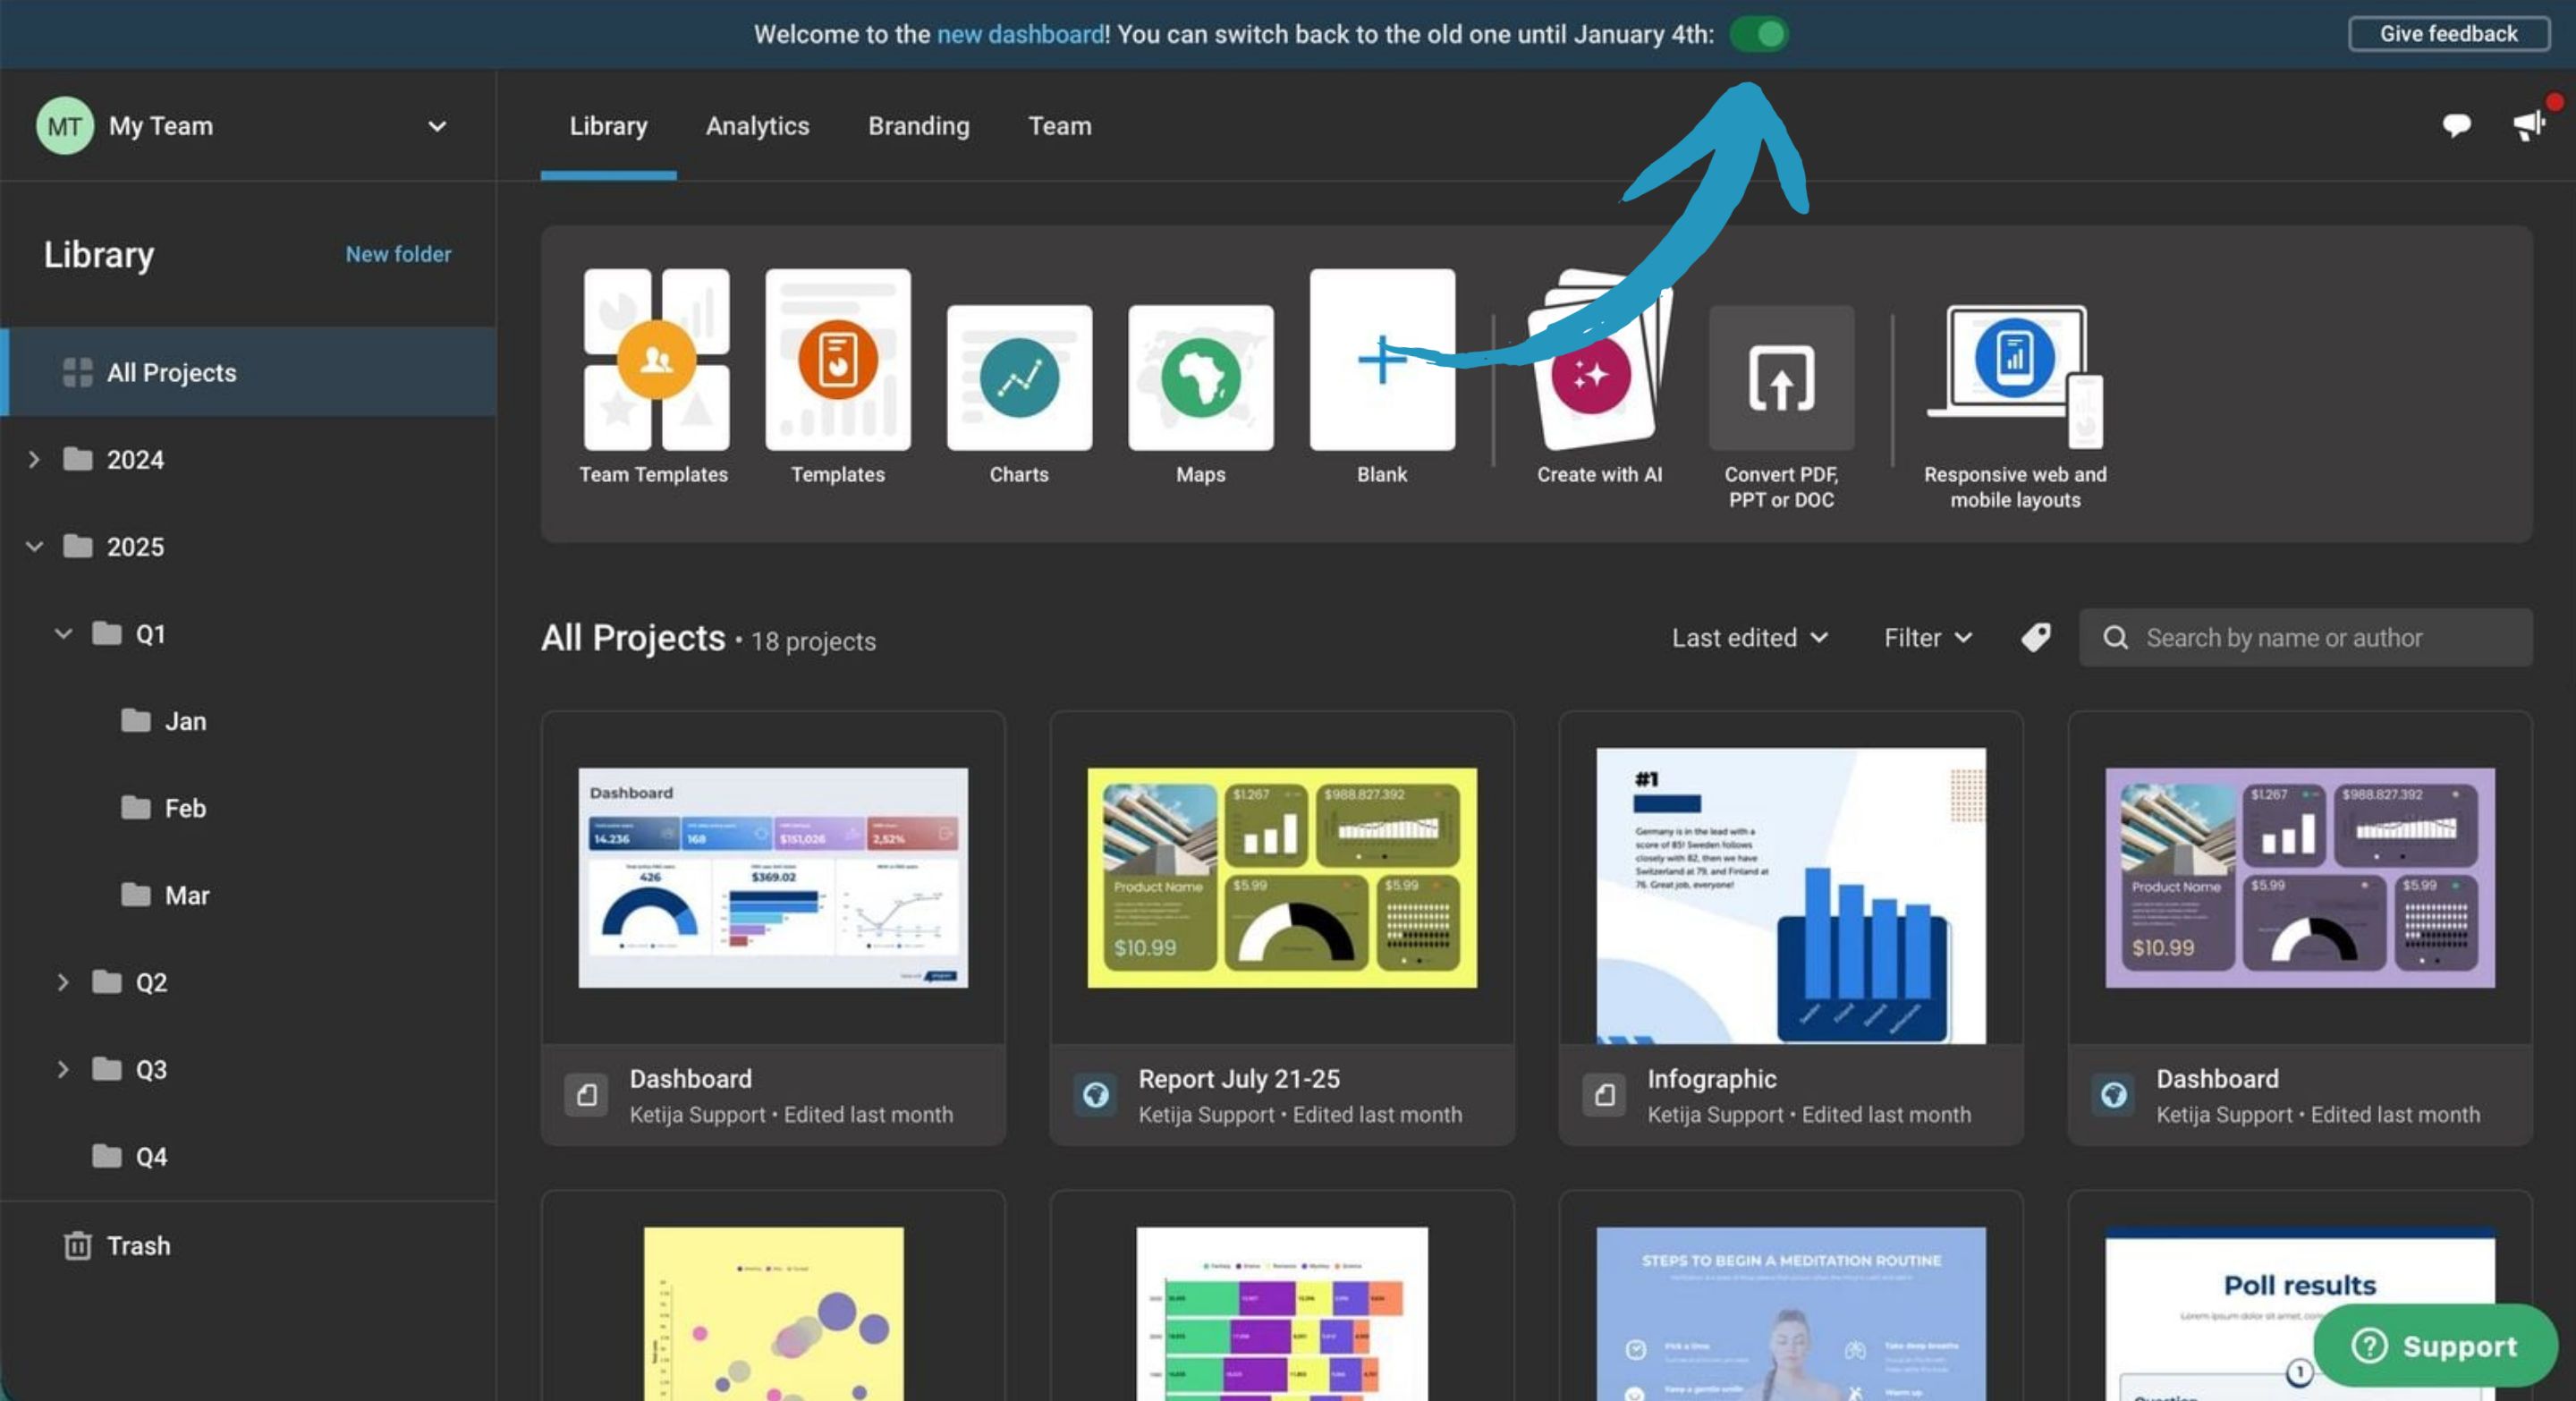Open Create with AI
The image size is (2576, 1401).
click(1597, 377)
